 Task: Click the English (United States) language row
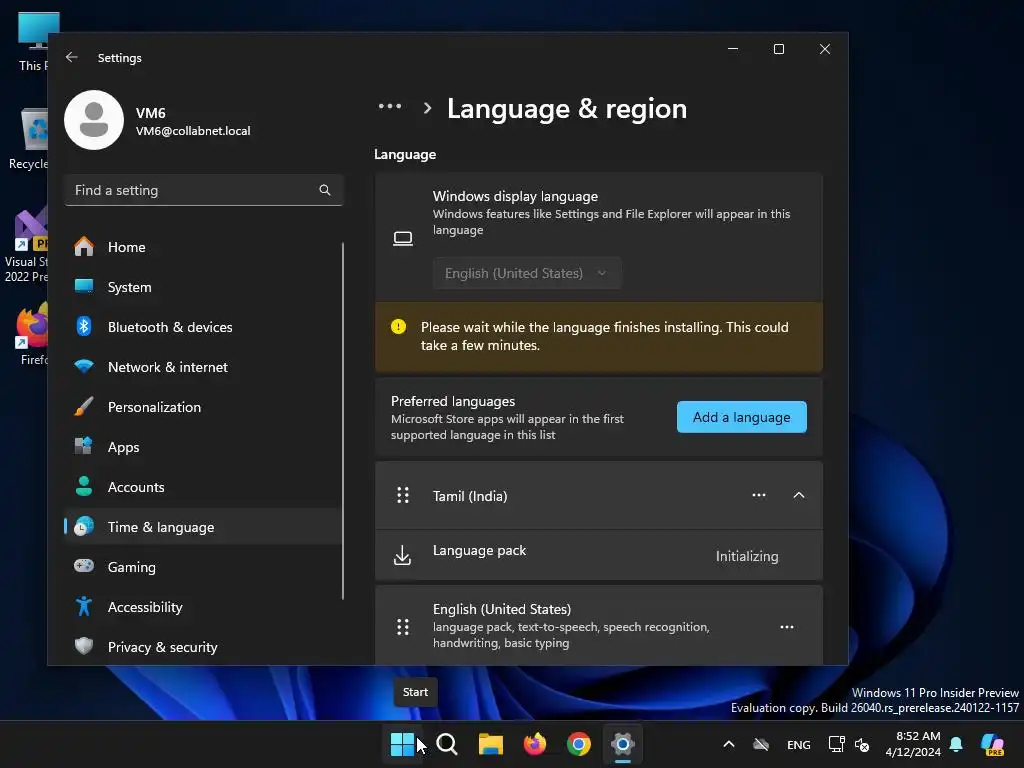(599, 626)
